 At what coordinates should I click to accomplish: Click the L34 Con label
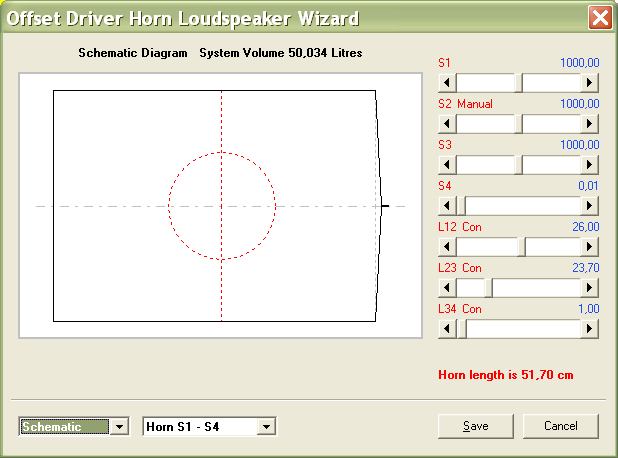click(x=460, y=309)
